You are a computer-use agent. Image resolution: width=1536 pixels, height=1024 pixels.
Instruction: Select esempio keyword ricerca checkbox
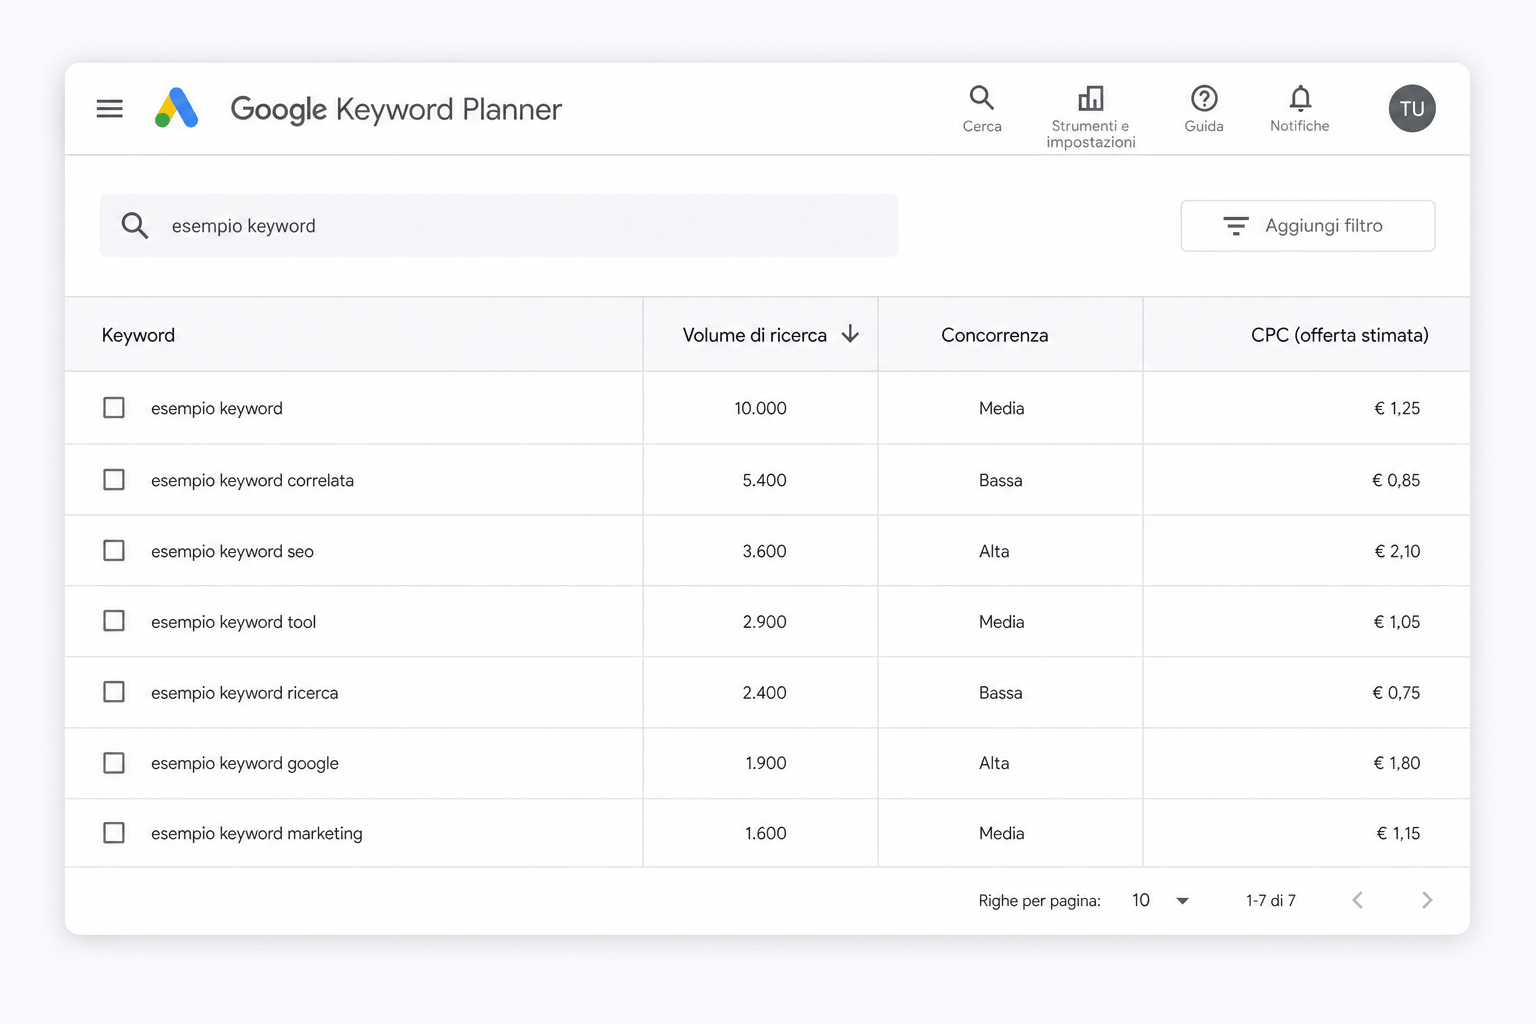click(114, 692)
